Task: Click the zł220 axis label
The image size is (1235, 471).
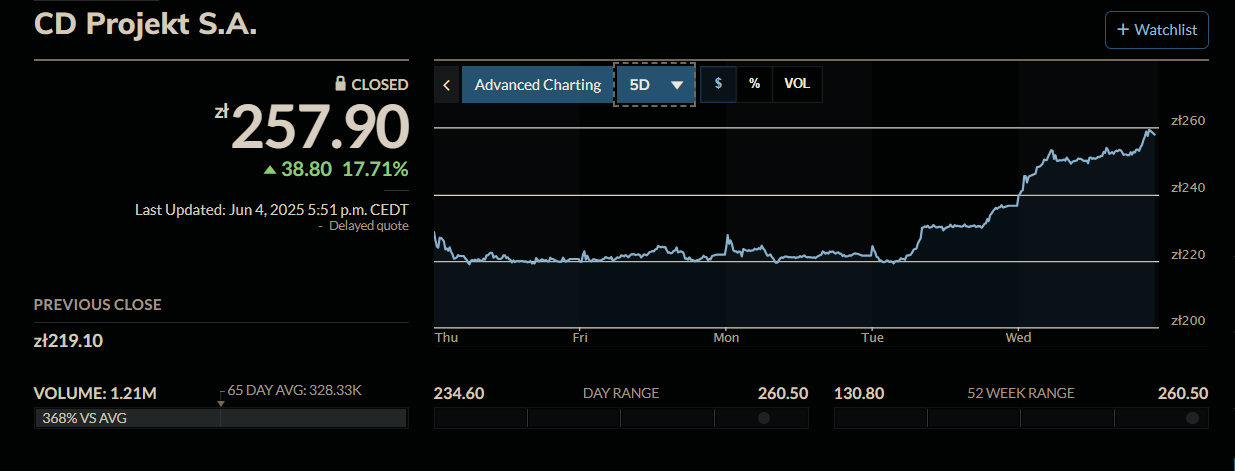Action: 1188,254
